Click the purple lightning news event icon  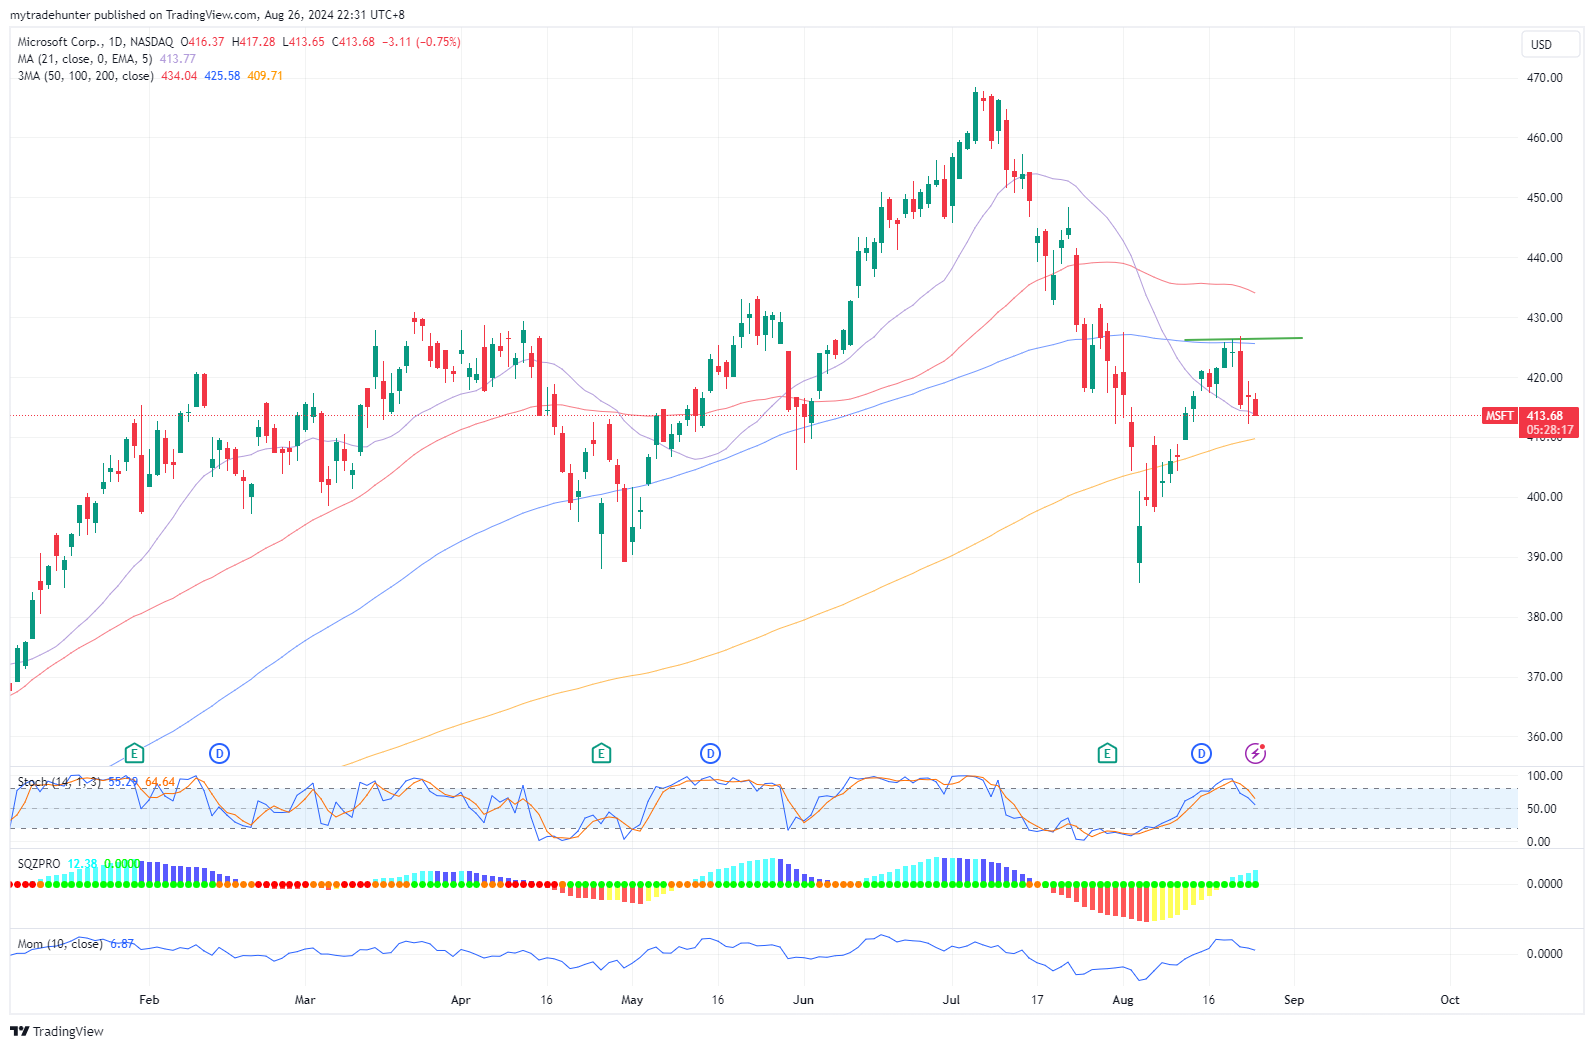click(1255, 753)
